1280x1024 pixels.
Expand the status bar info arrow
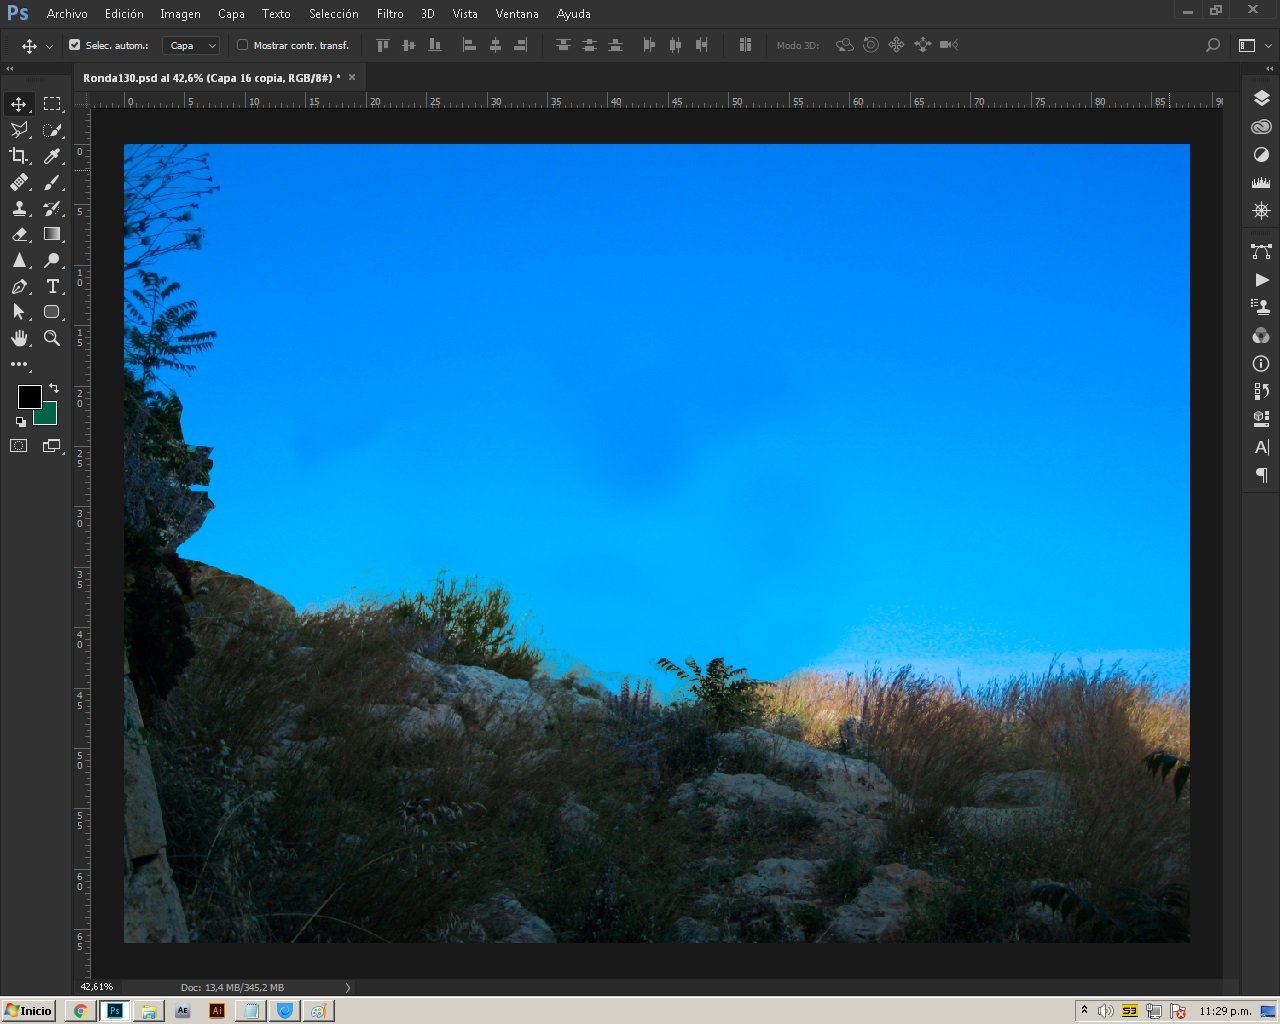tap(348, 987)
